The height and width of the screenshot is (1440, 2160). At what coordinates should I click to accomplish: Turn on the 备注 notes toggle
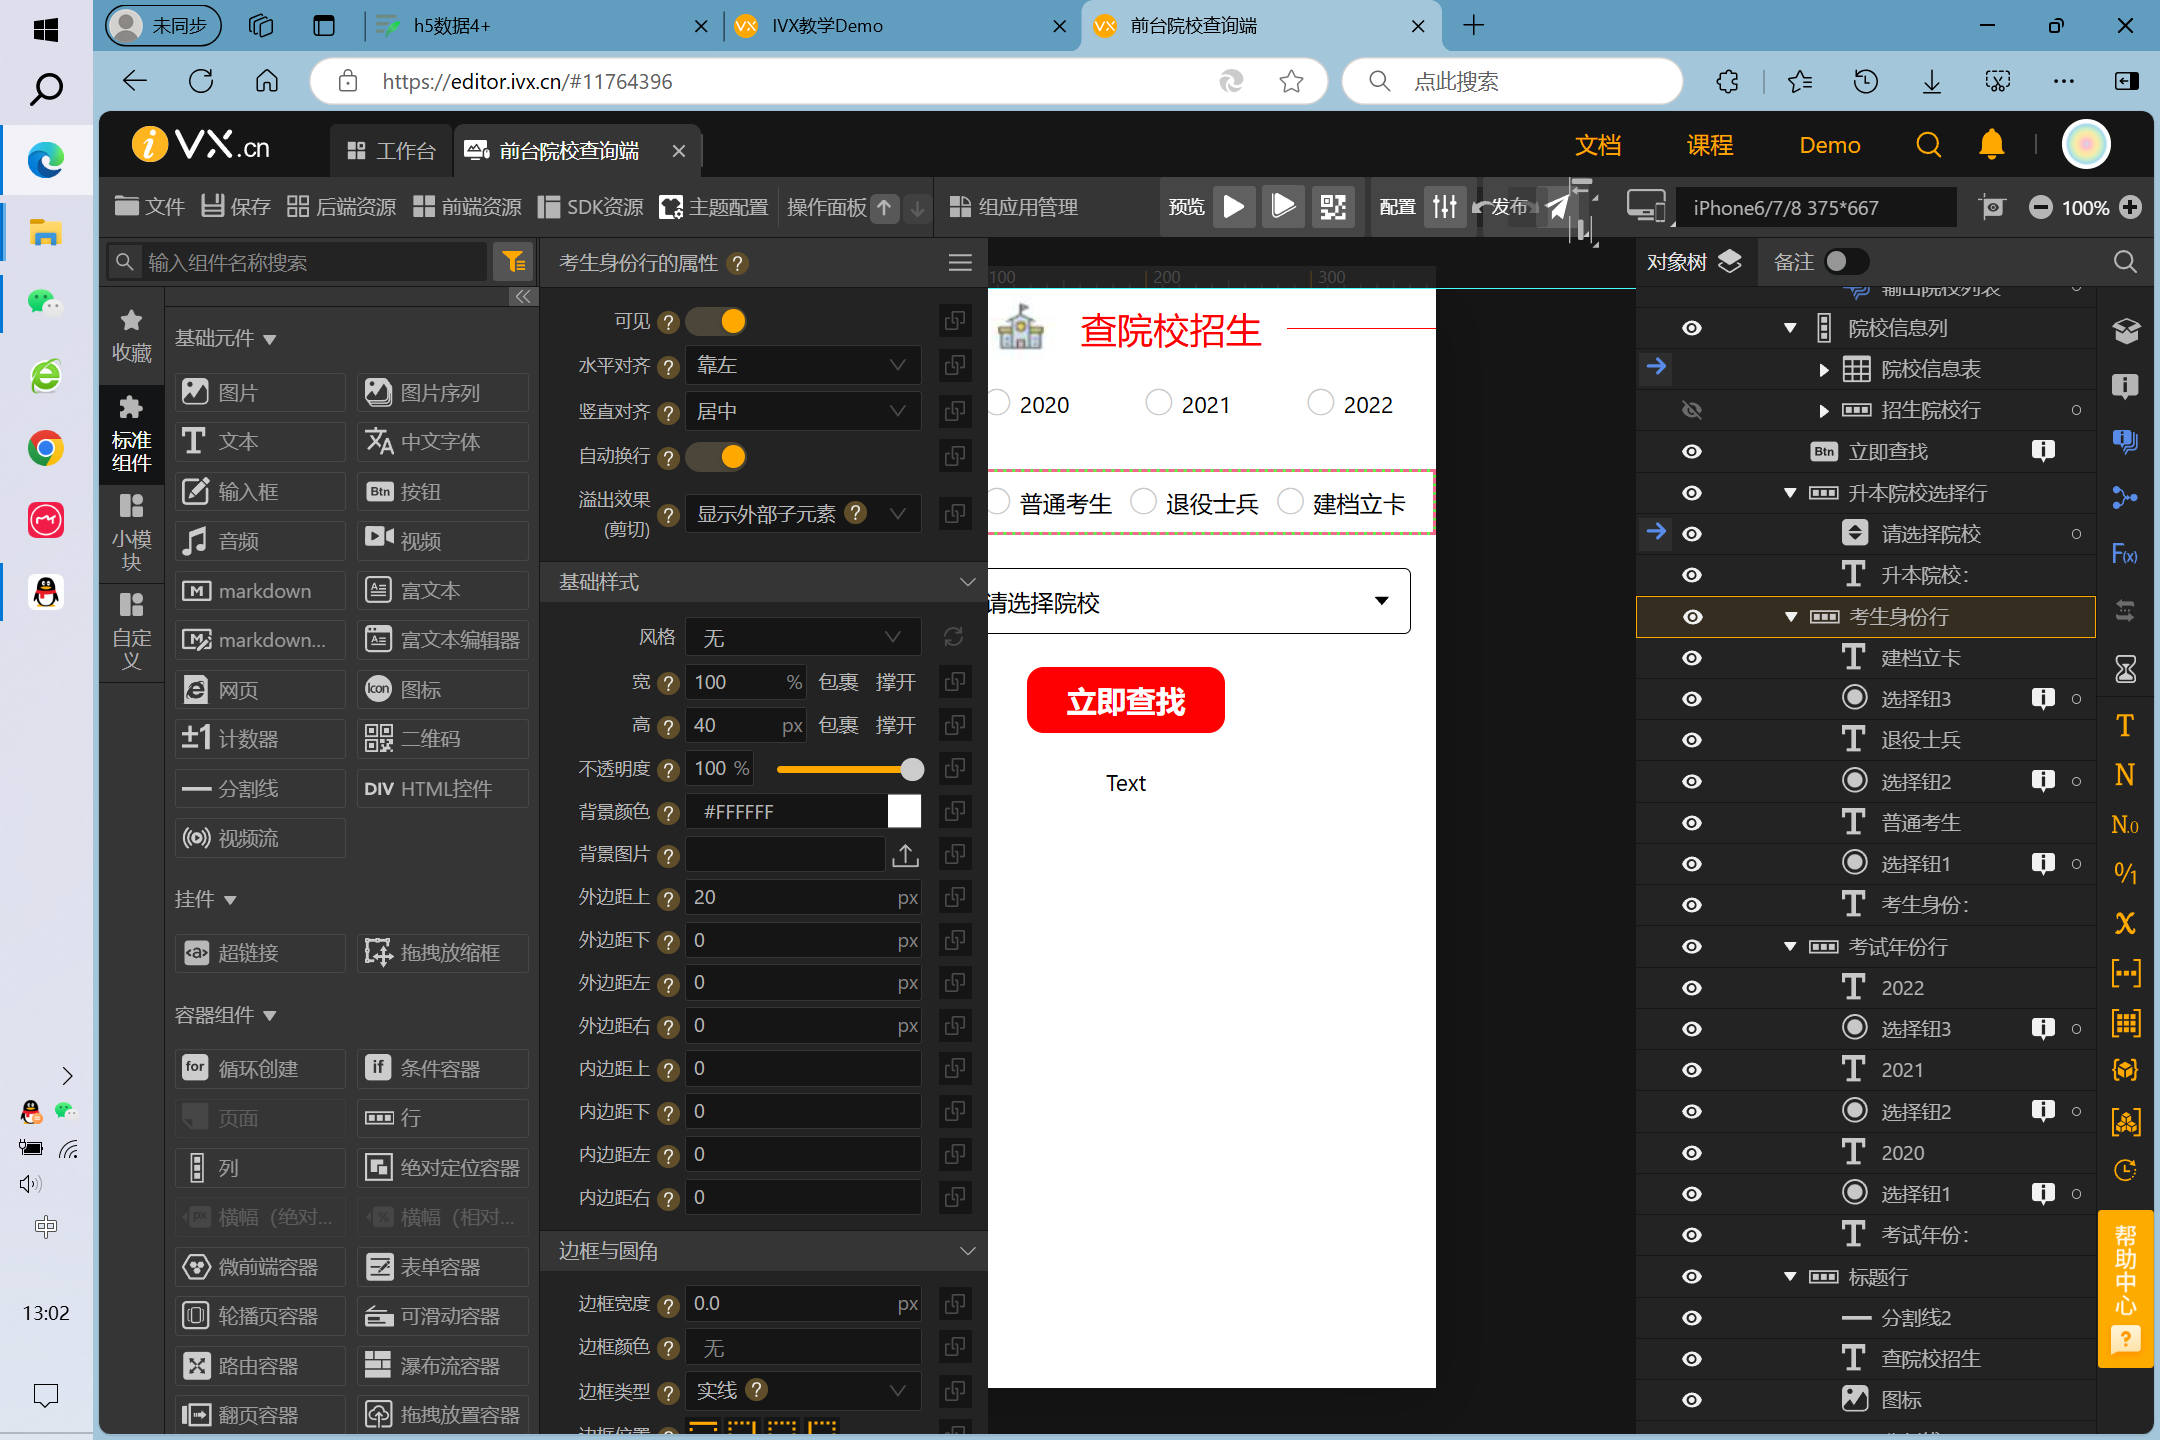click(x=1845, y=262)
